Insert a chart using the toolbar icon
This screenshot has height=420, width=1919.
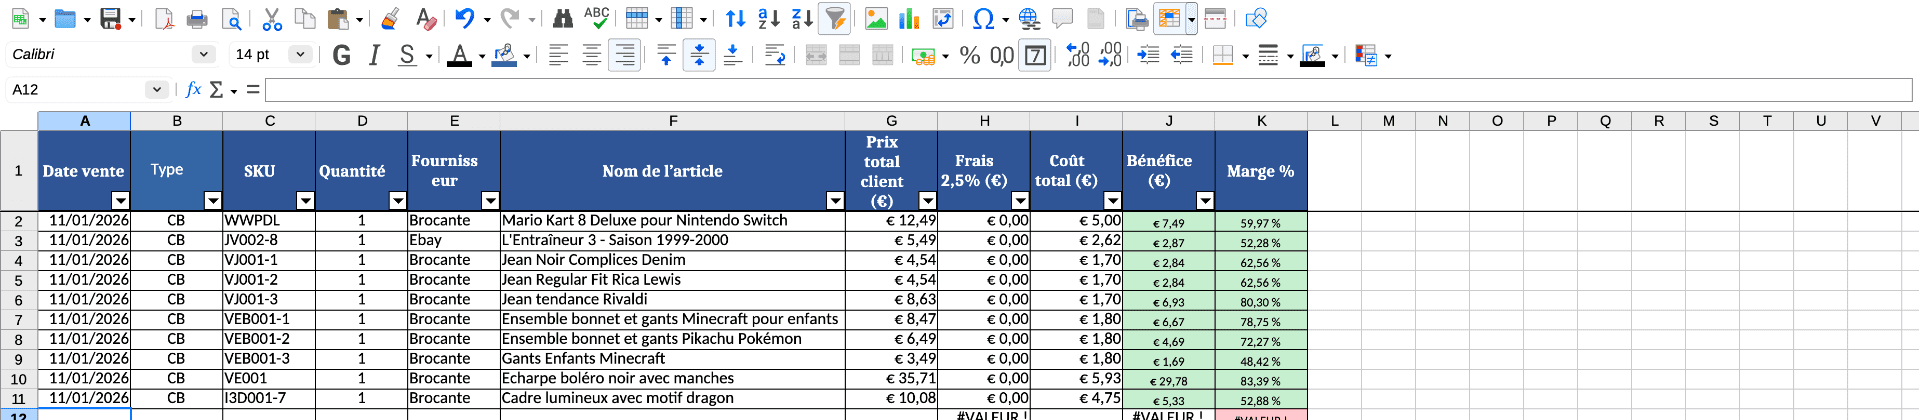point(909,18)
